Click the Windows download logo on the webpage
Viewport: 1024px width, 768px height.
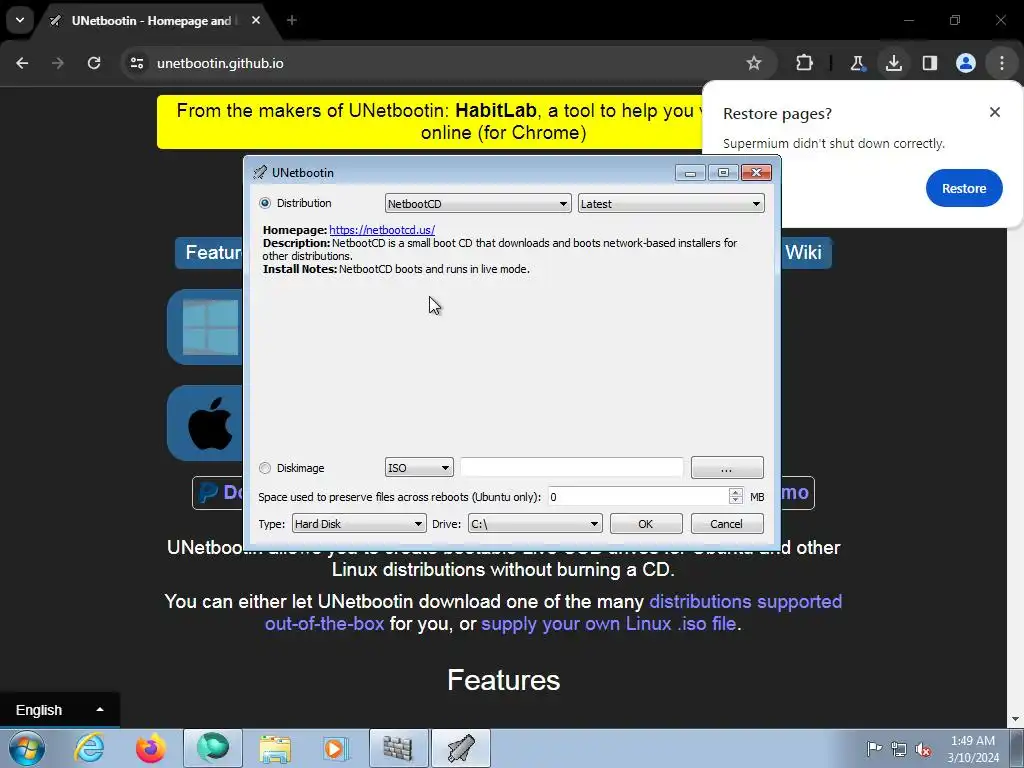coord(210,327)
